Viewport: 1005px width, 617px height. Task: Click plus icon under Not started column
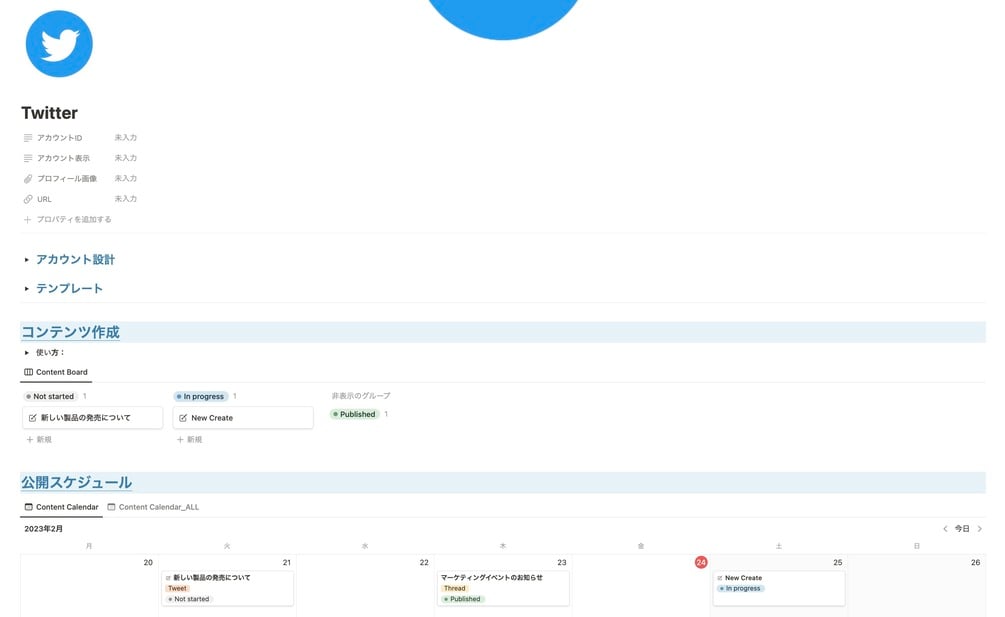click(29, 440)
